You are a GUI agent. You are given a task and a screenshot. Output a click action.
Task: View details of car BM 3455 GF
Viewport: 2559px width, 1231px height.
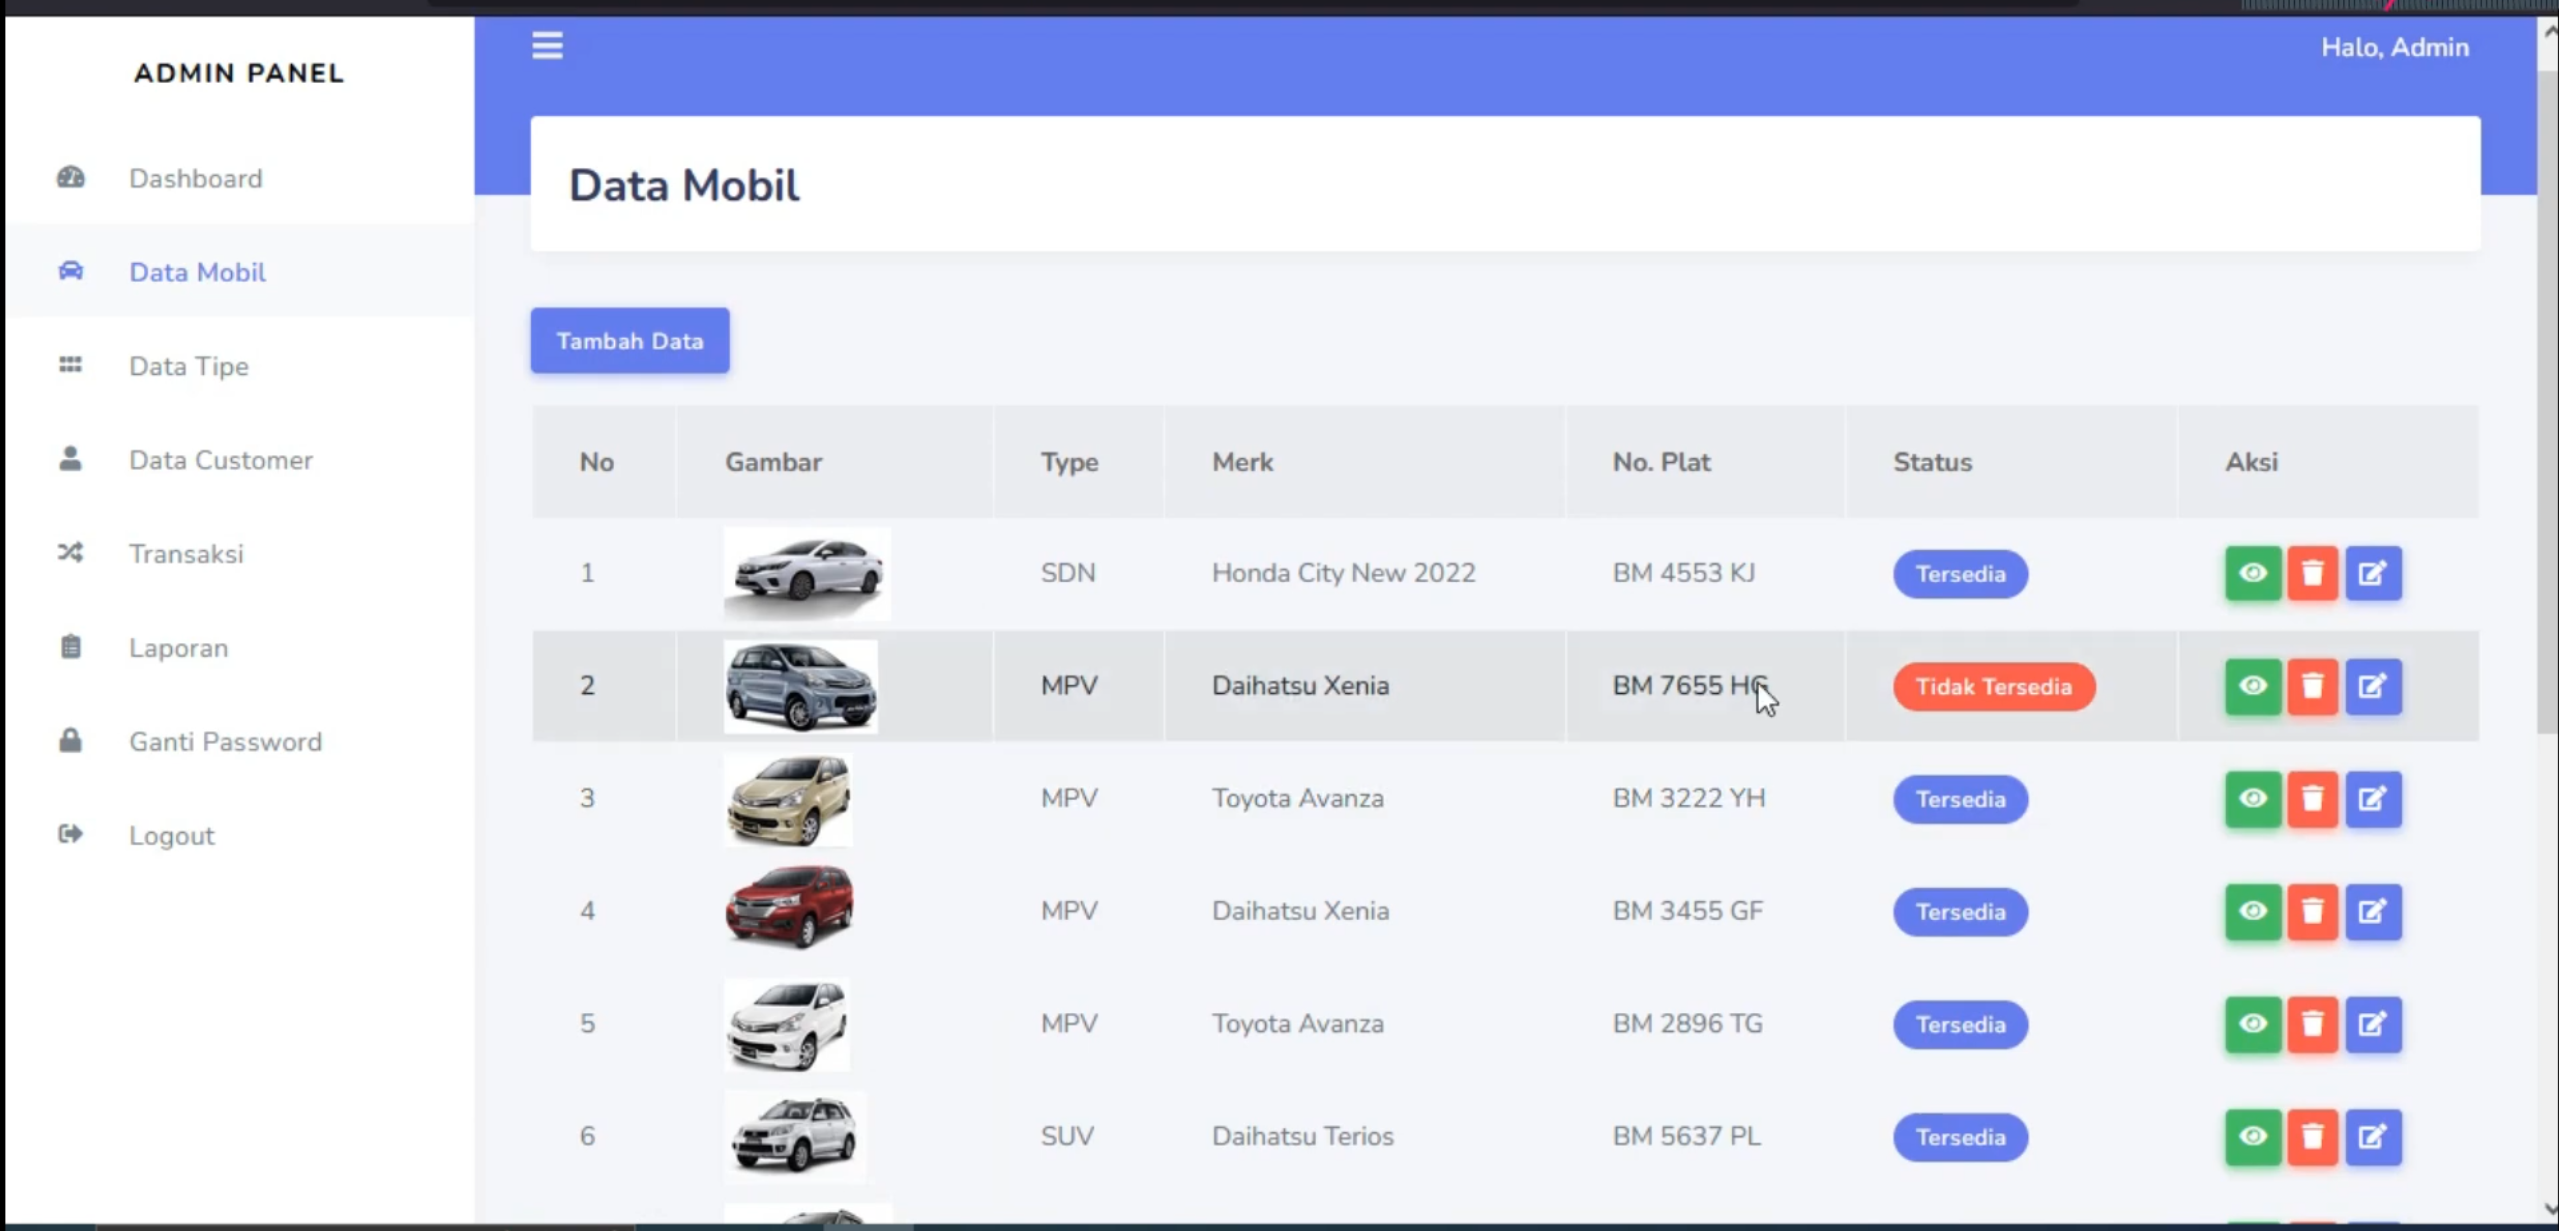2252,911
